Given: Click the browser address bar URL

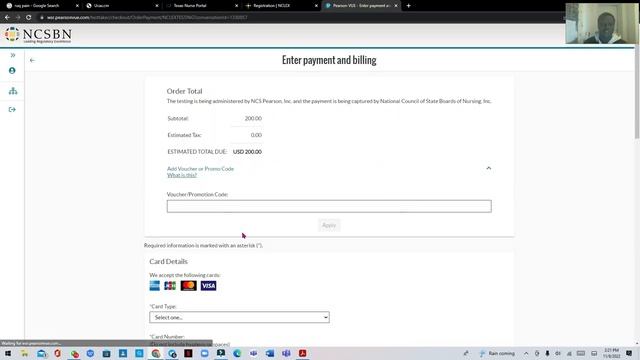Looking at the screenshot, I should [147, 18].
